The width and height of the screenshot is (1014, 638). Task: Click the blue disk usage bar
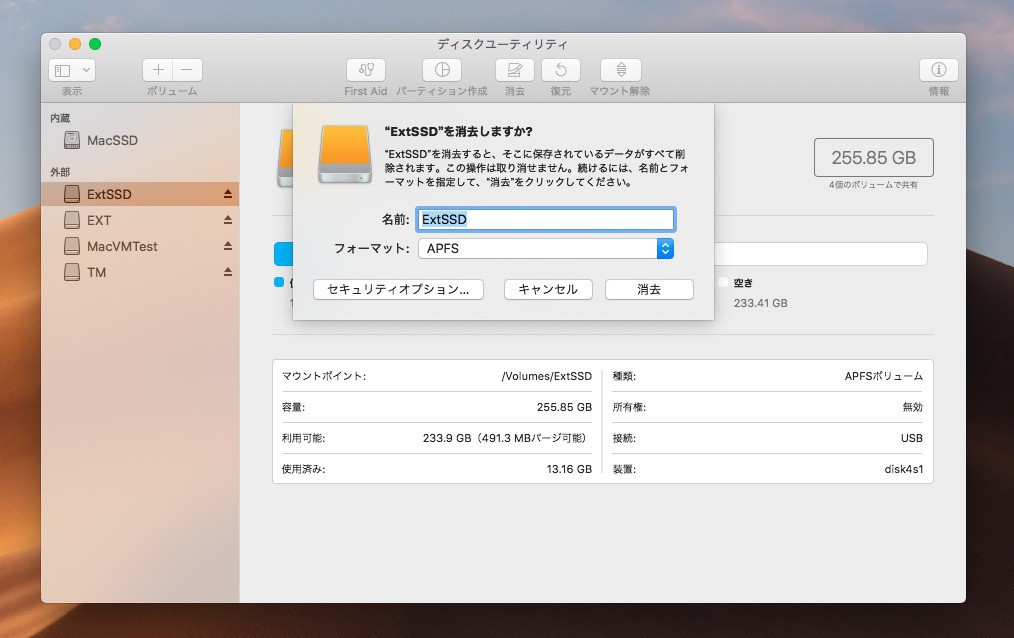tap(282, 253)
